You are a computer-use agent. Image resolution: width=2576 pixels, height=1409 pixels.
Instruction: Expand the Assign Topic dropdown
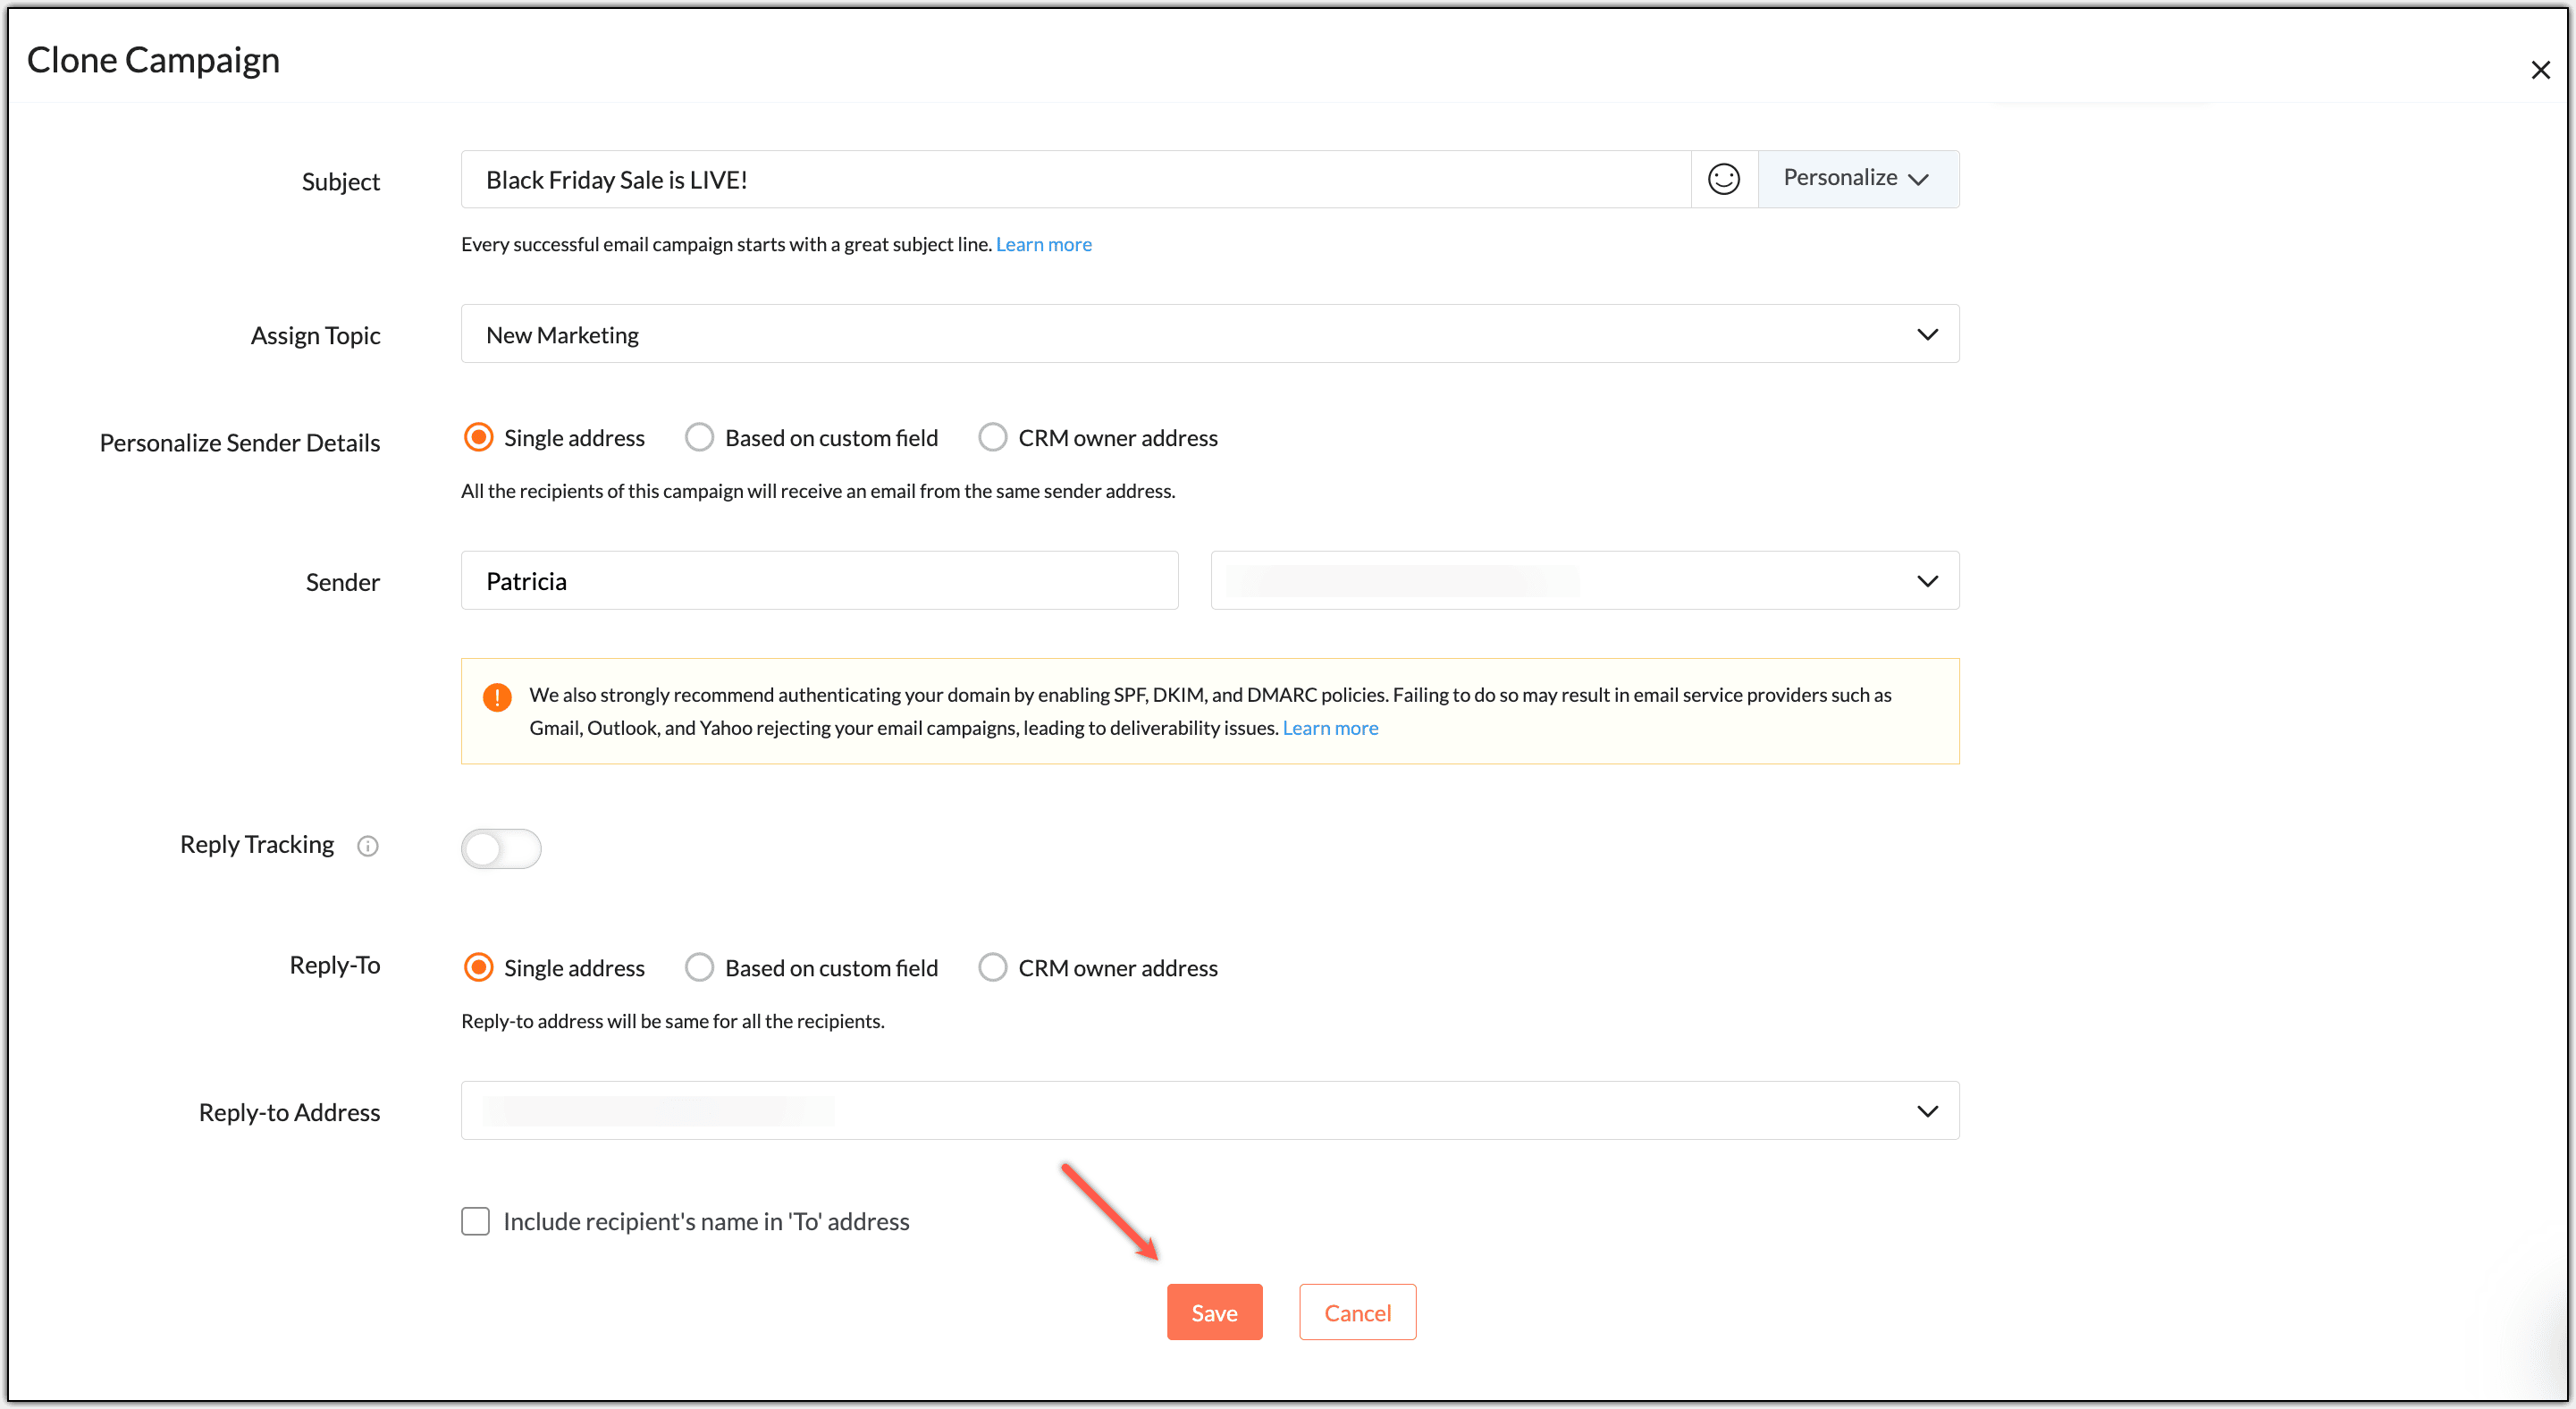click(1926, 334)
